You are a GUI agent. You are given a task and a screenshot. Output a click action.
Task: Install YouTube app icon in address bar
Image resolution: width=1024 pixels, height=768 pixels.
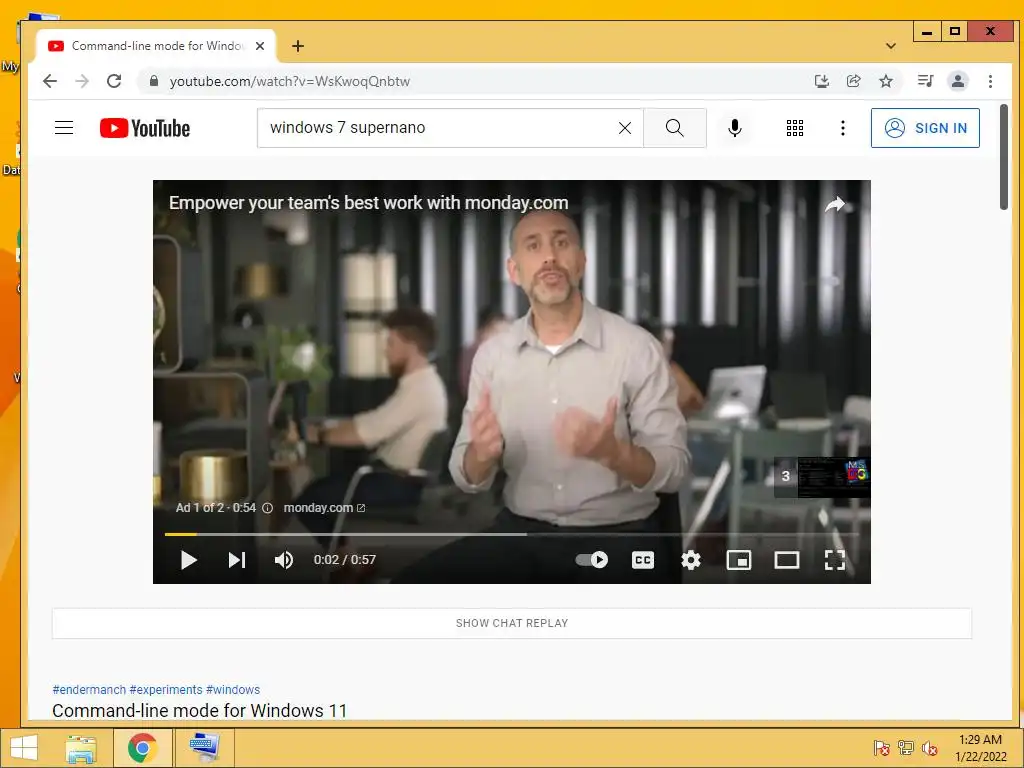point(822,81)
